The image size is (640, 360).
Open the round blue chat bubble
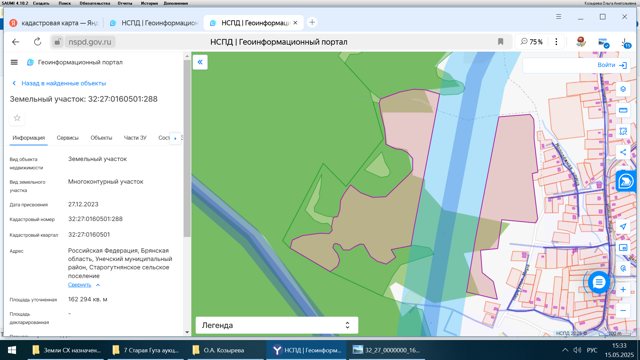(599, 282)
